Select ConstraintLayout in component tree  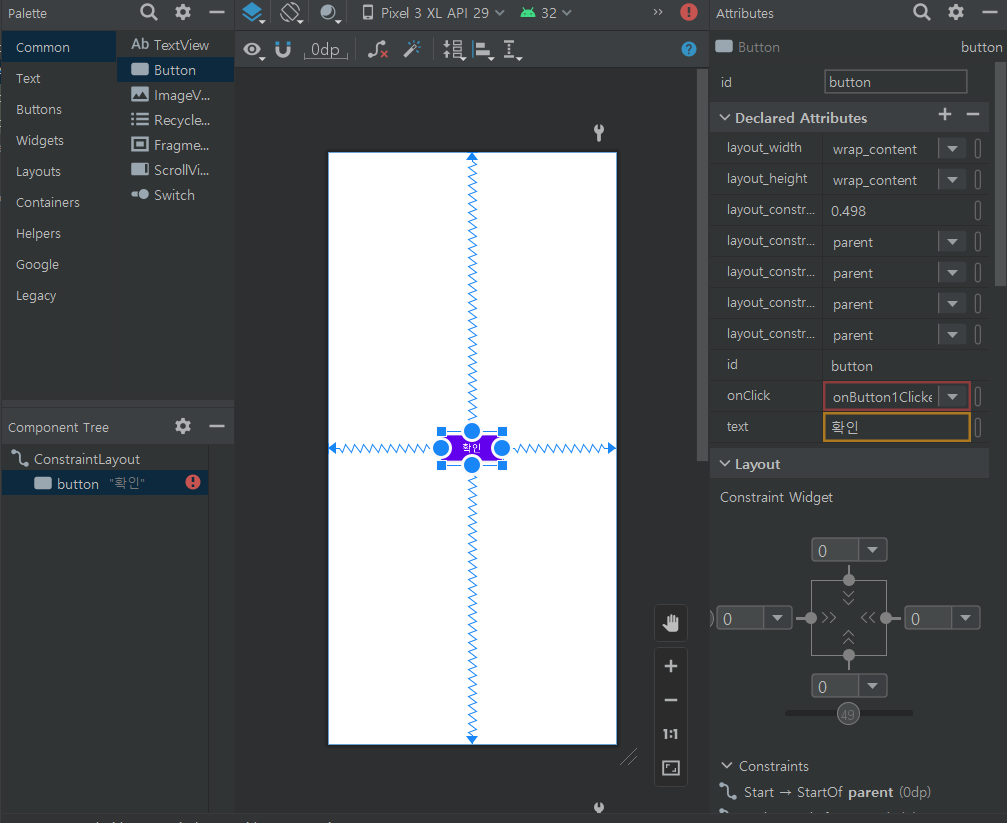[105, 459]
